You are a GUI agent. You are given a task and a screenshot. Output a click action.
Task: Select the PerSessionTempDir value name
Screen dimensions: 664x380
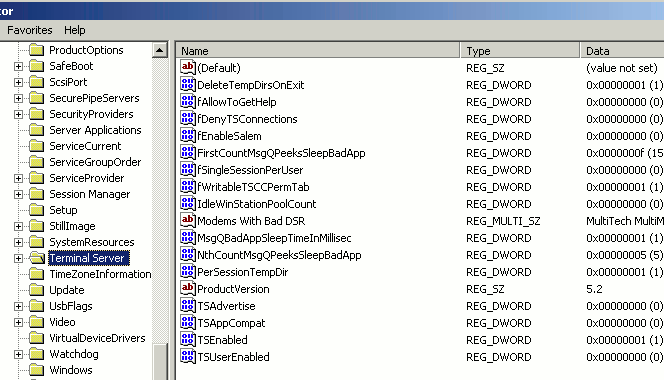pos(243,272)
